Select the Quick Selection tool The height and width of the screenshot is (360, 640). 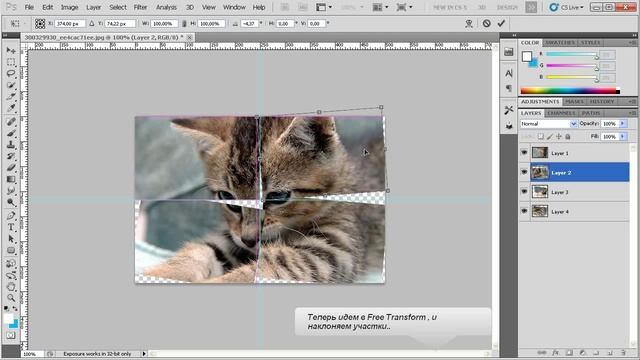pos(11,85)
